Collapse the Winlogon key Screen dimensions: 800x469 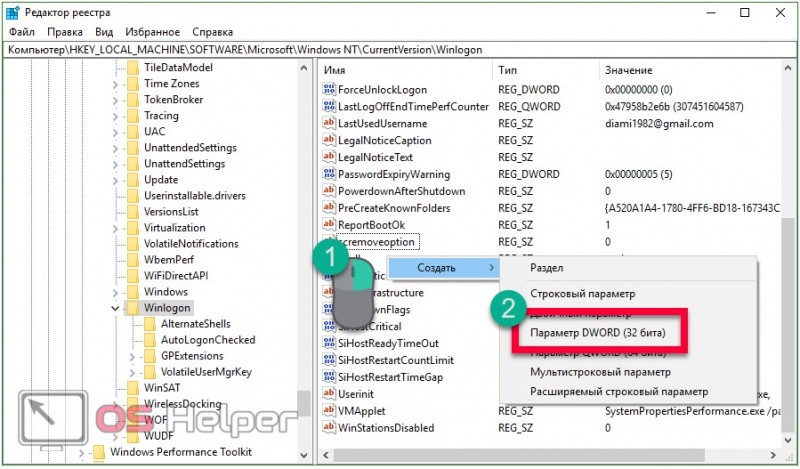pos(115,308)
